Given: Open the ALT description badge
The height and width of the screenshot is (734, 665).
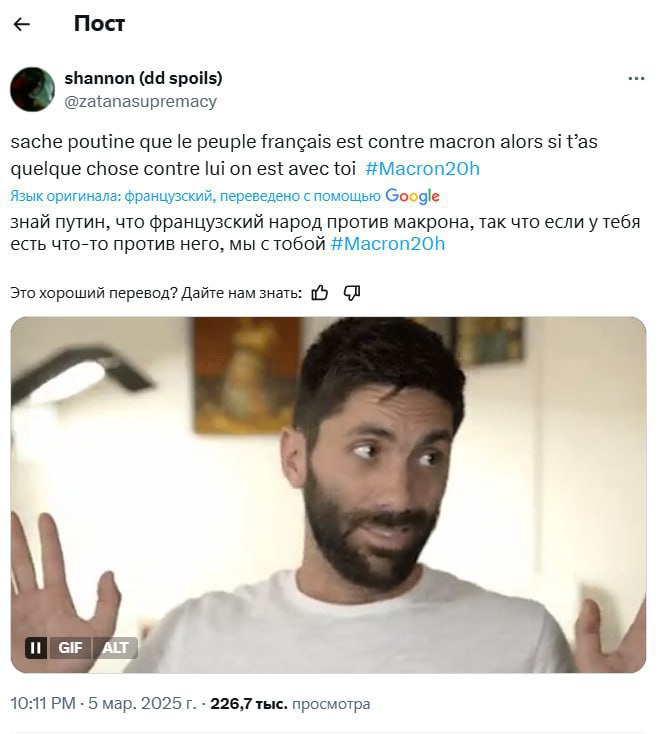Looking at the screenshot, I should pos(115,648).
